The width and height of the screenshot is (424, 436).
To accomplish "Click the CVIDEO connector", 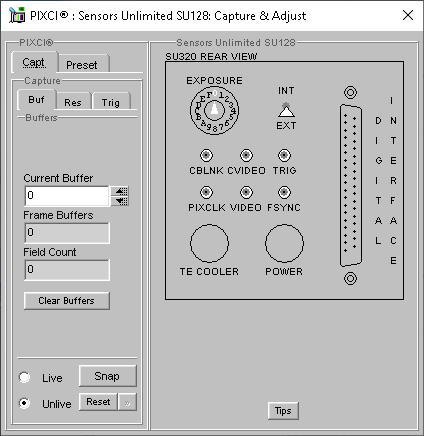I will coord(246,155).
